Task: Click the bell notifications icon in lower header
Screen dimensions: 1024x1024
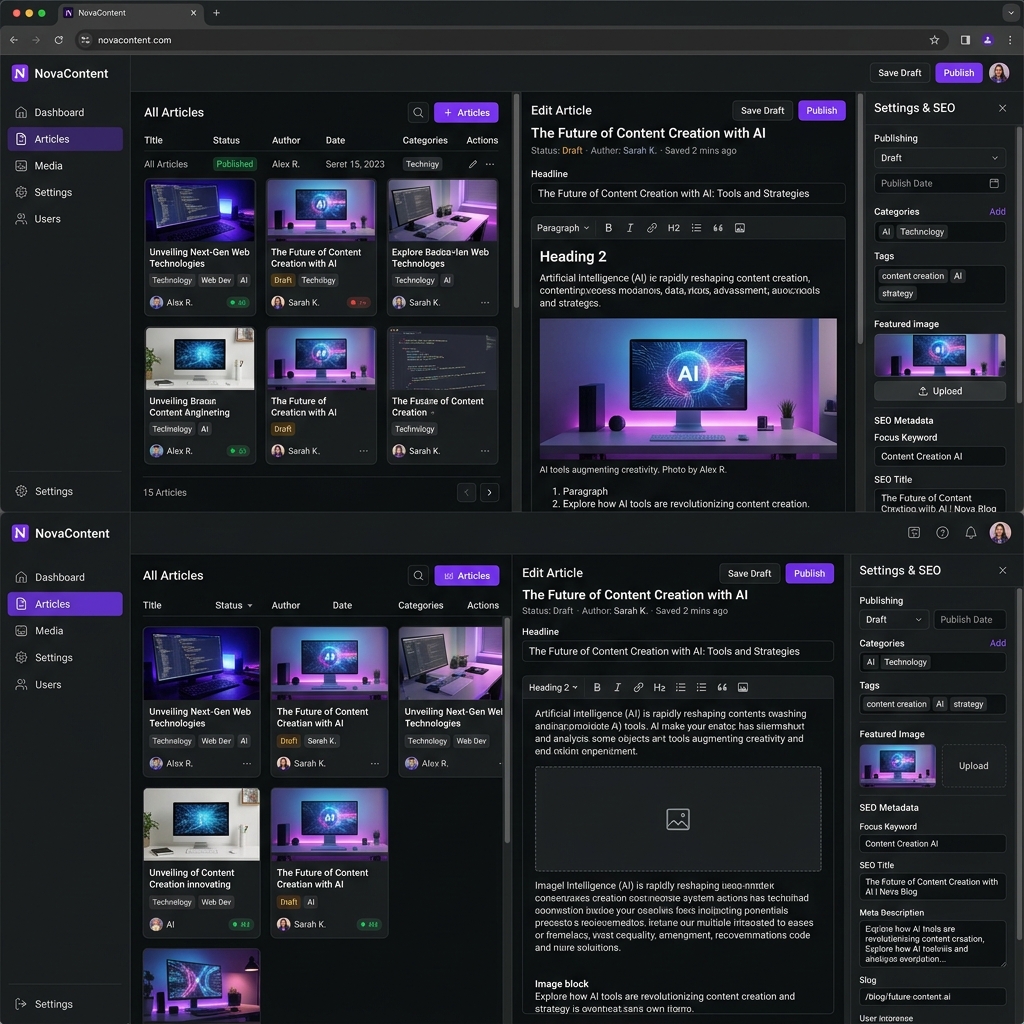Action: pyautogui.click(x=970, y=533)
